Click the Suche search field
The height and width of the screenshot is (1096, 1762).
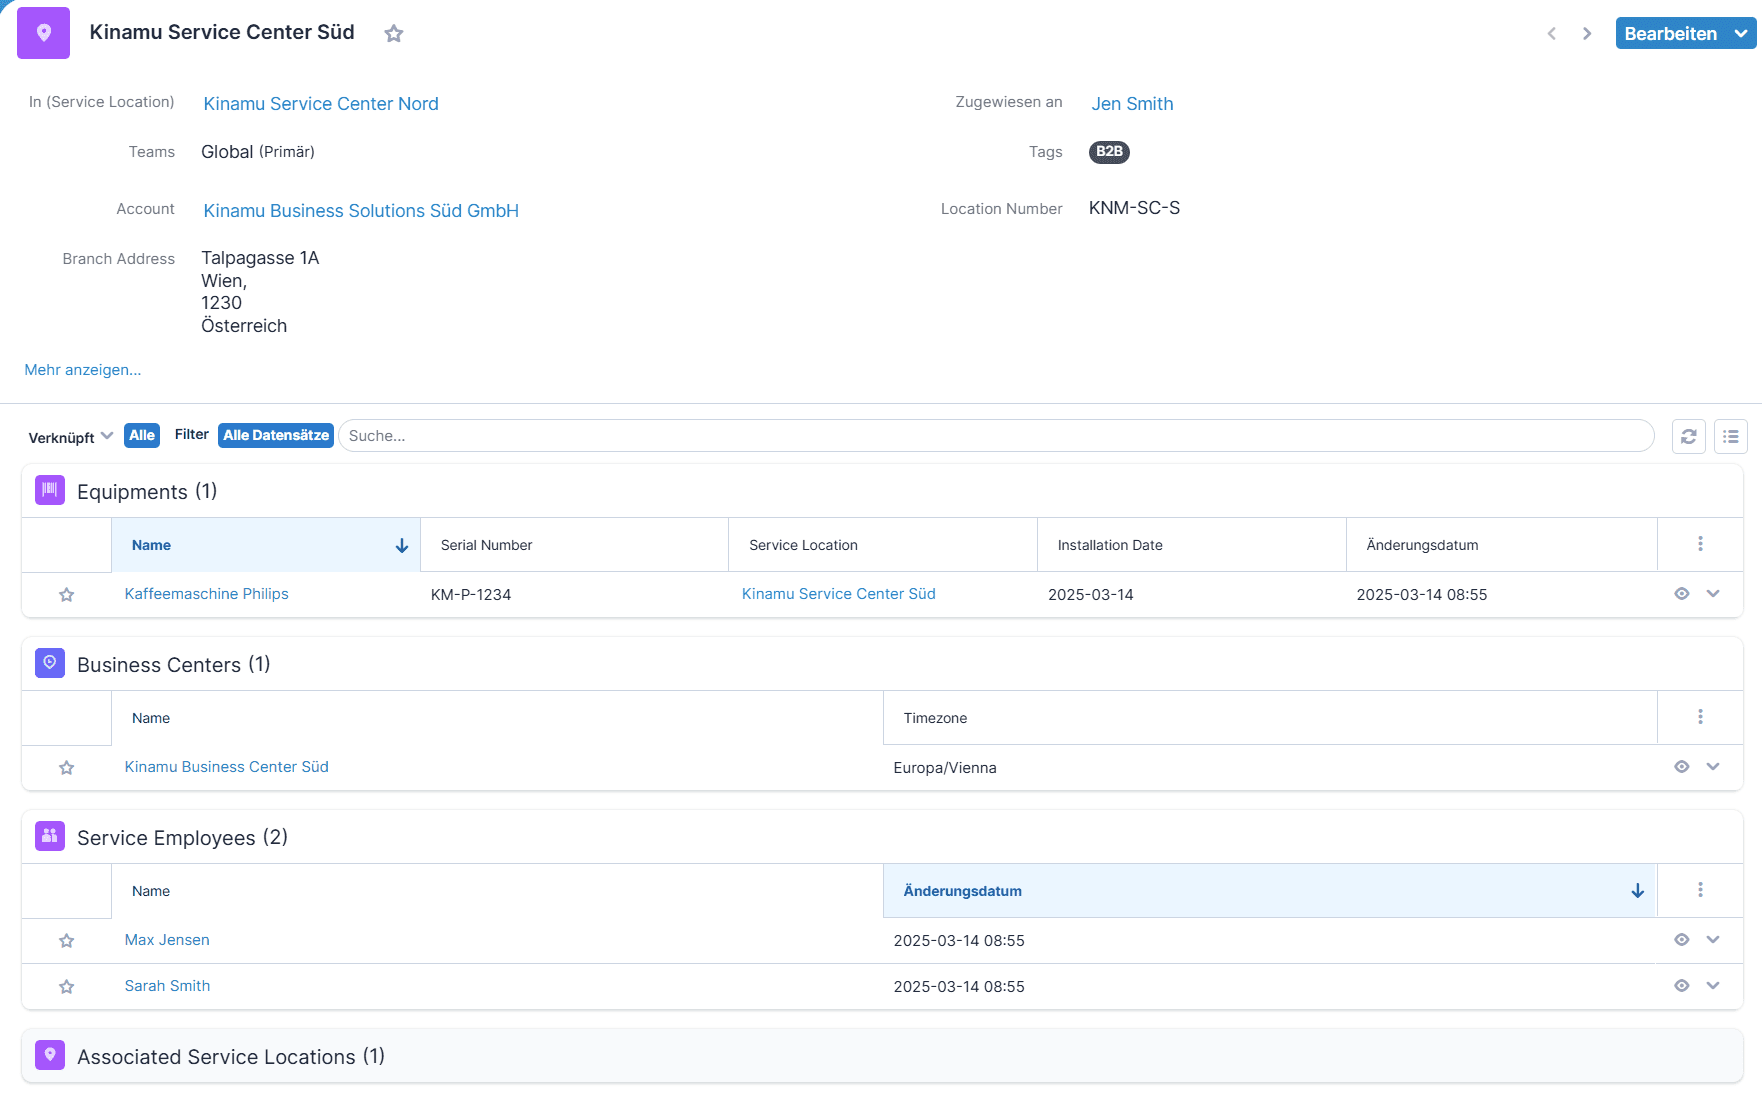tap(996, 436)
